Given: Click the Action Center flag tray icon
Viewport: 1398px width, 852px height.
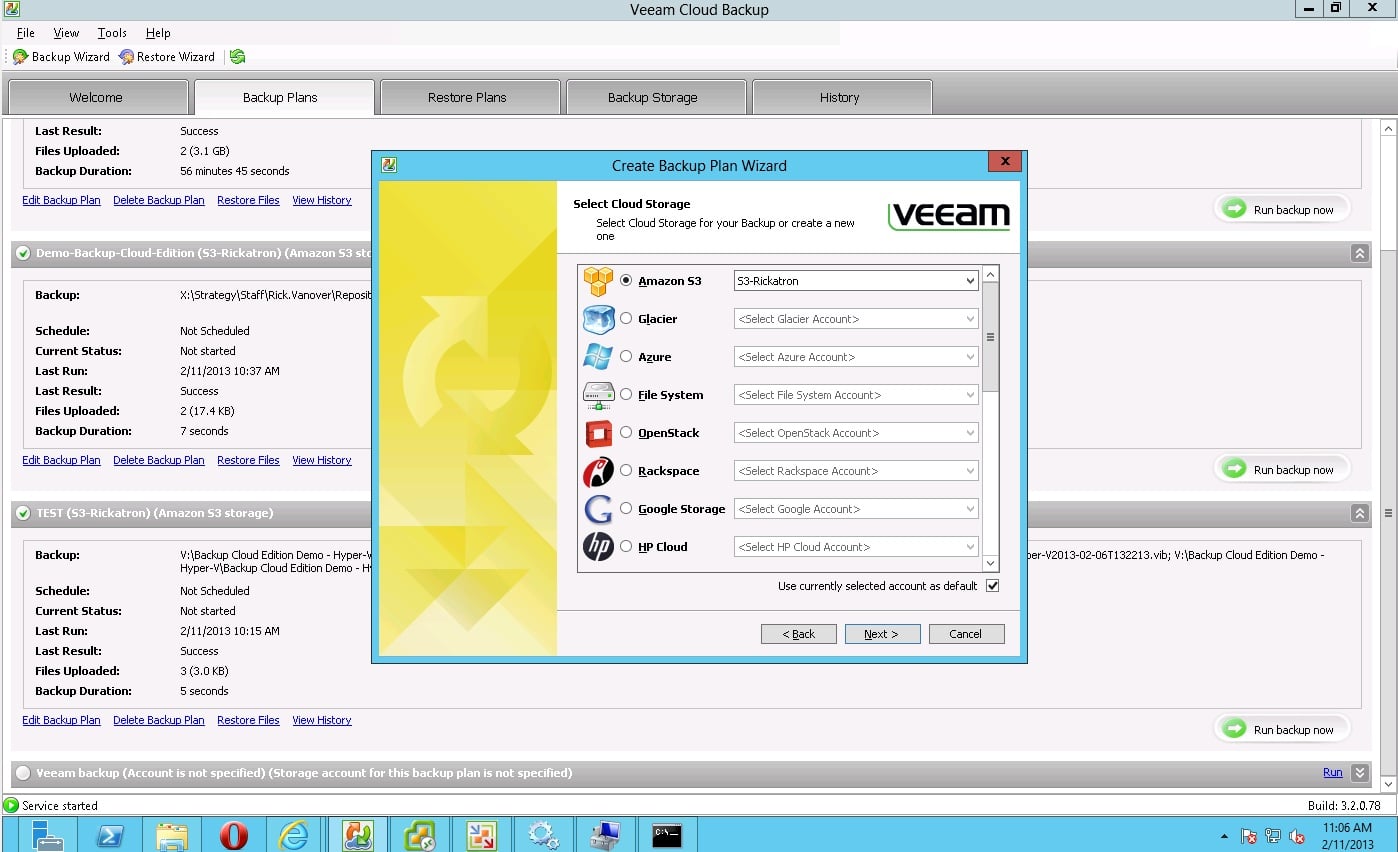Looking at the screenshot, I should tap(1249, 836).
